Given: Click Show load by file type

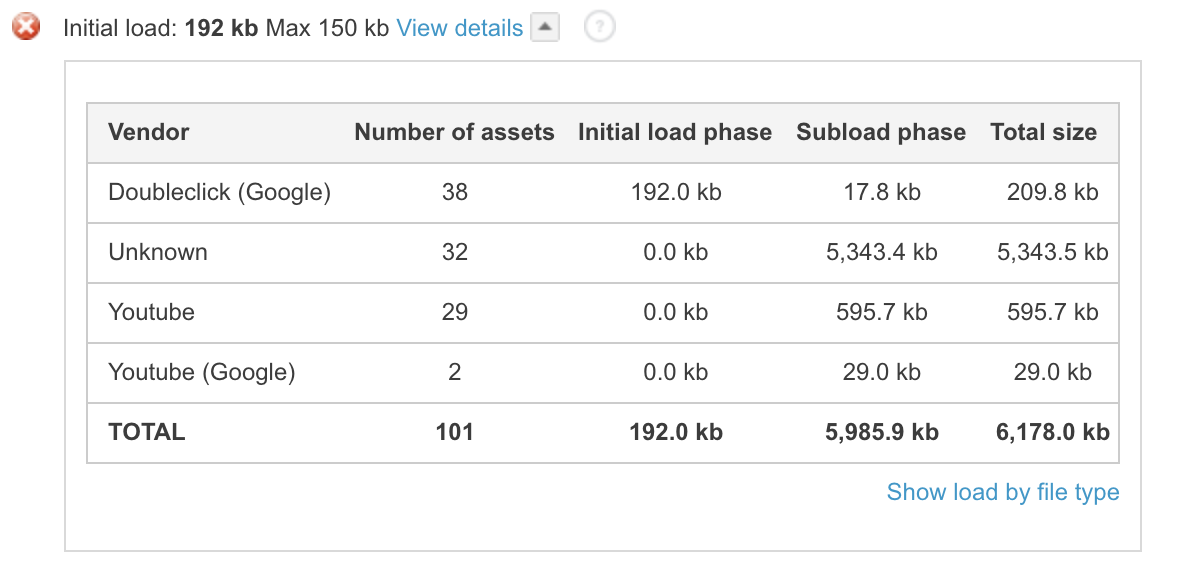Looking at the screenshot, I should tap(1002, 492).
